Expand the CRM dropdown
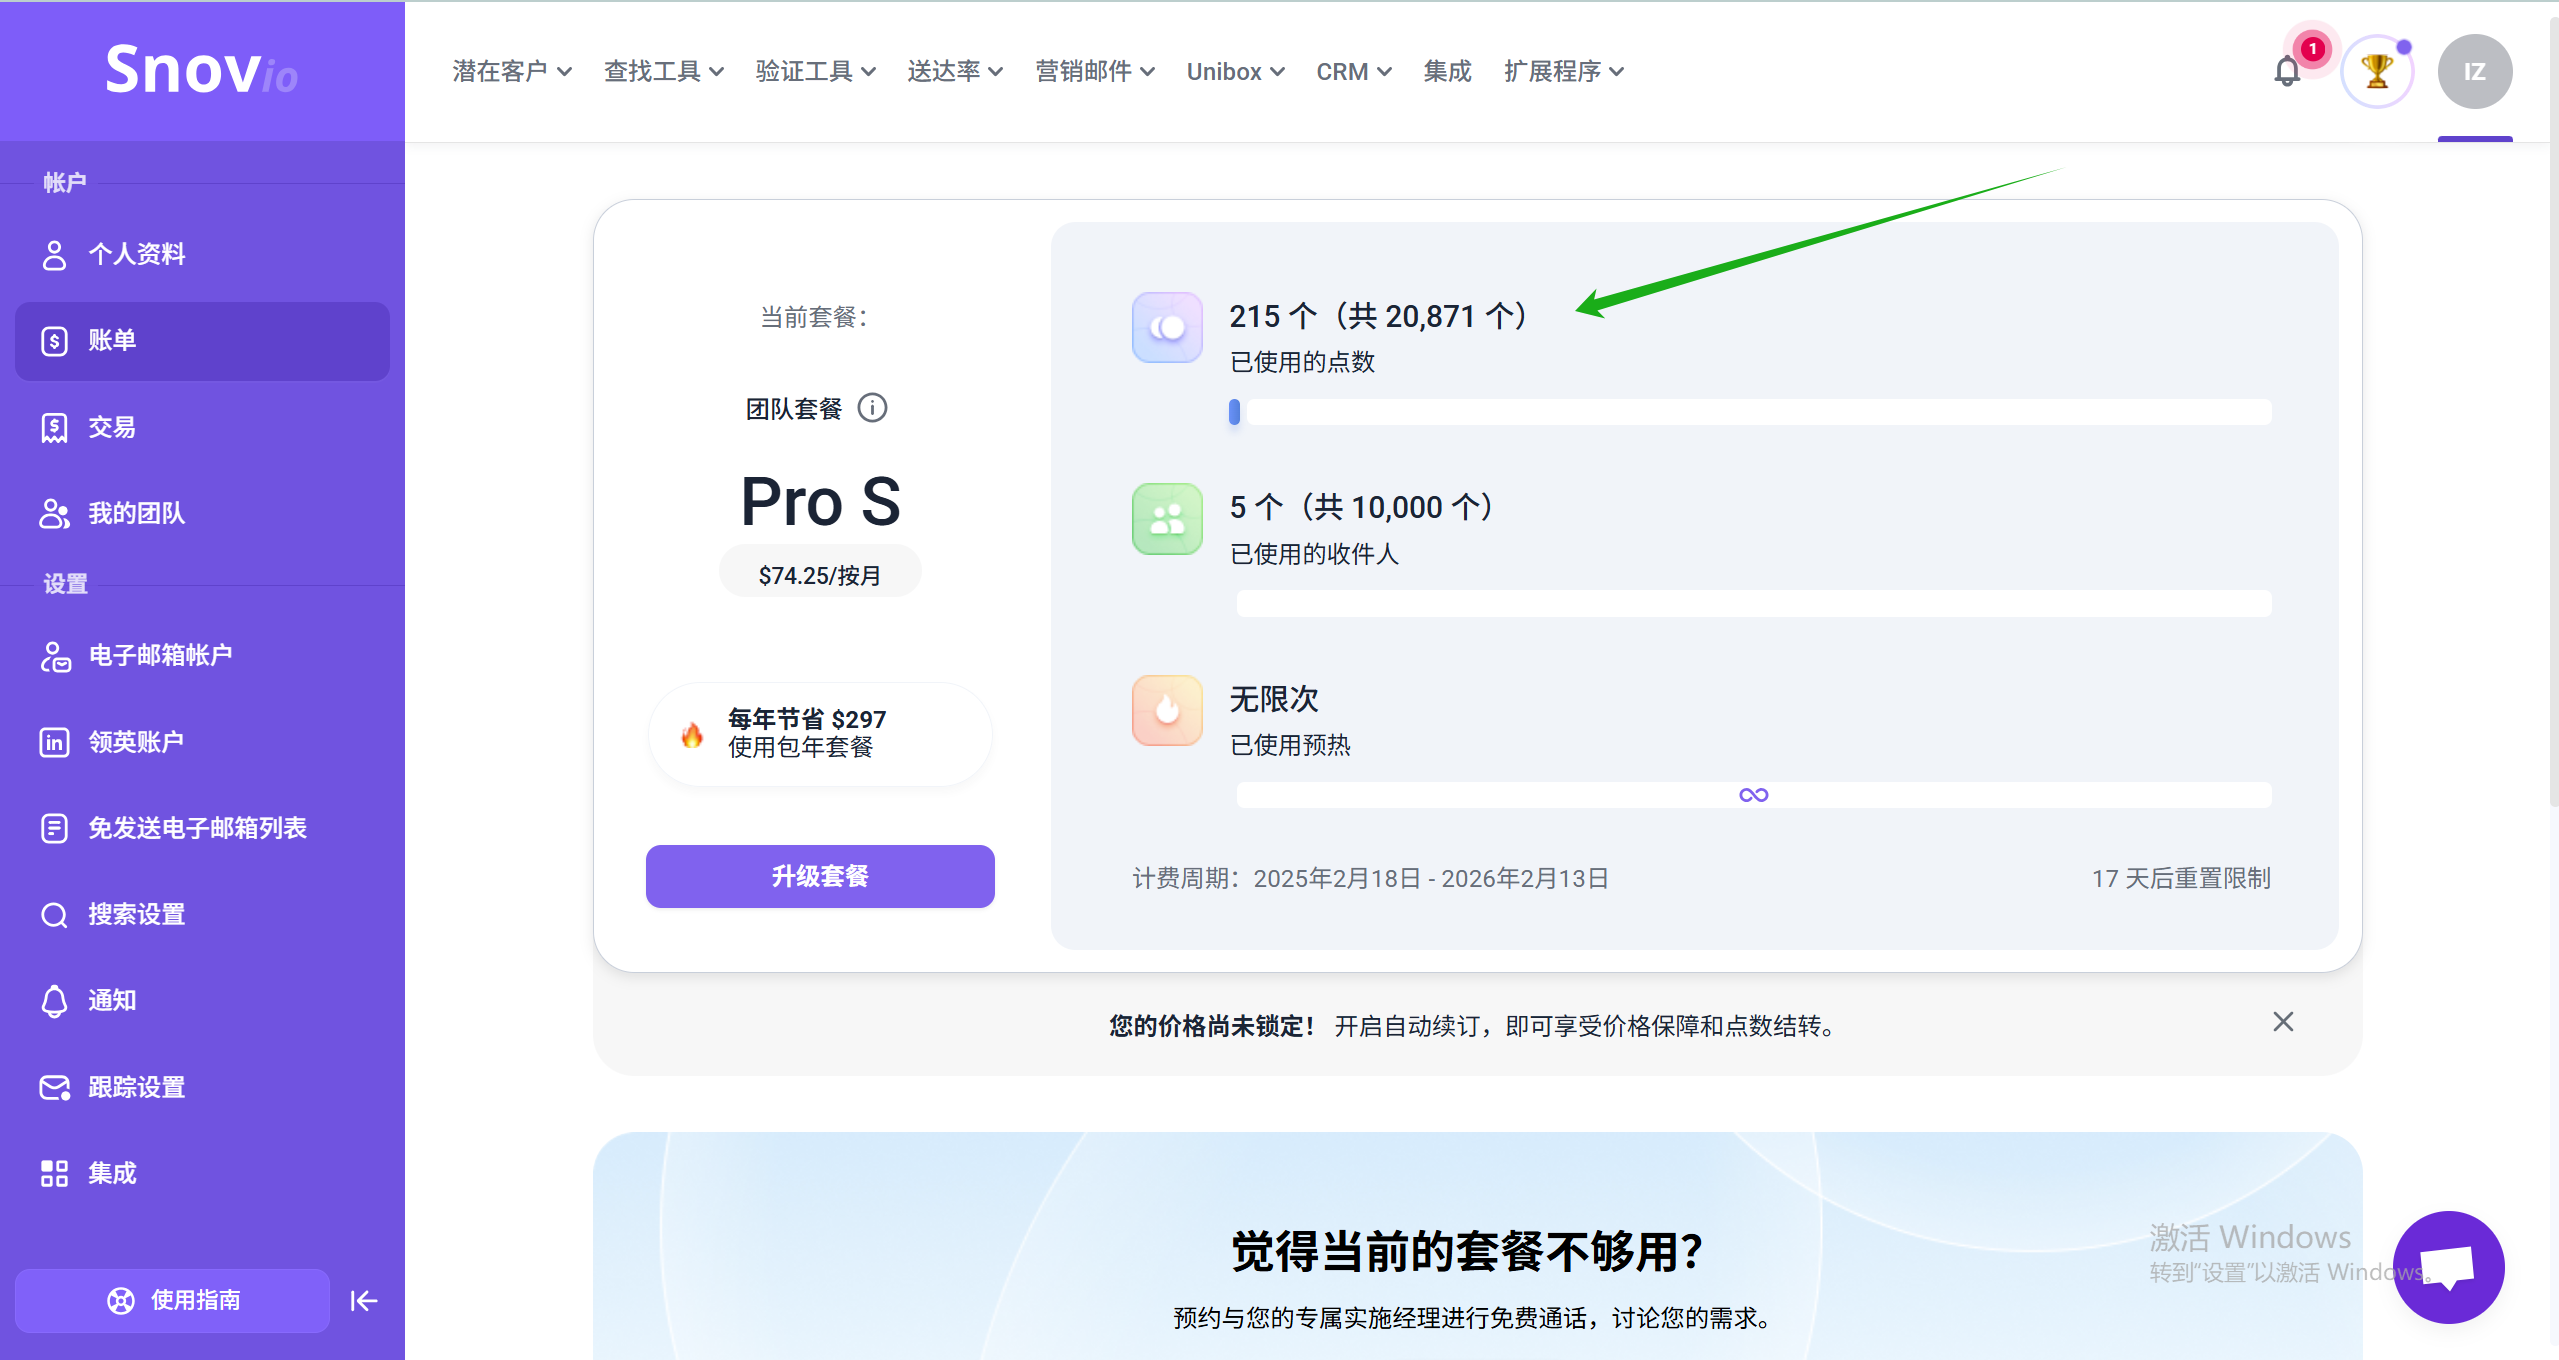Screen dimensions: 2559x1360 coord(1354,71)
